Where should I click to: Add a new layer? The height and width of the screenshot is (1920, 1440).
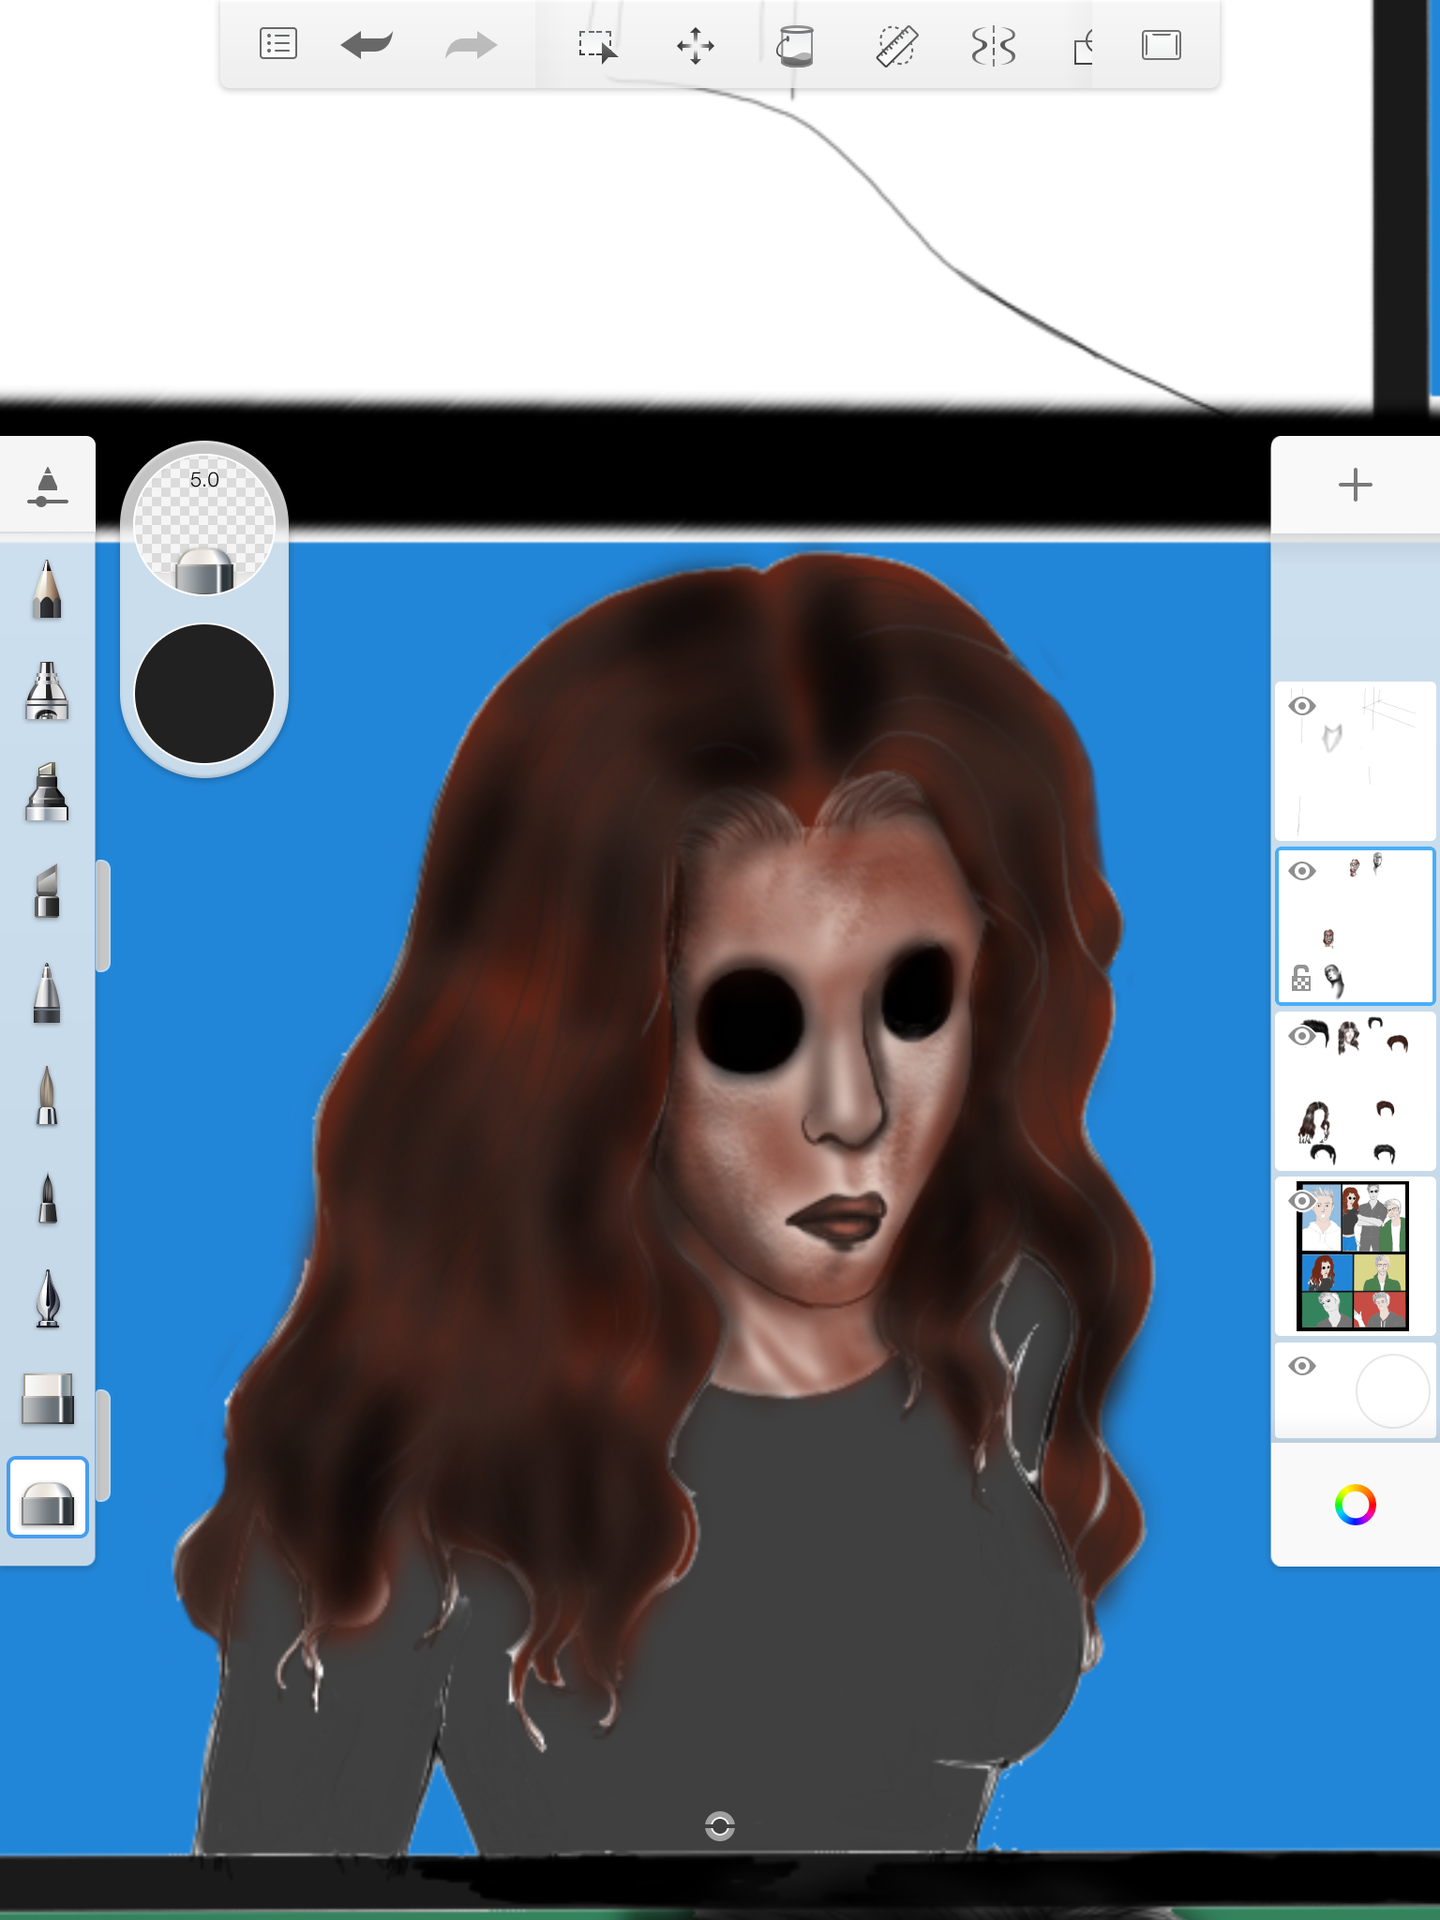(x=1355, y=485)
